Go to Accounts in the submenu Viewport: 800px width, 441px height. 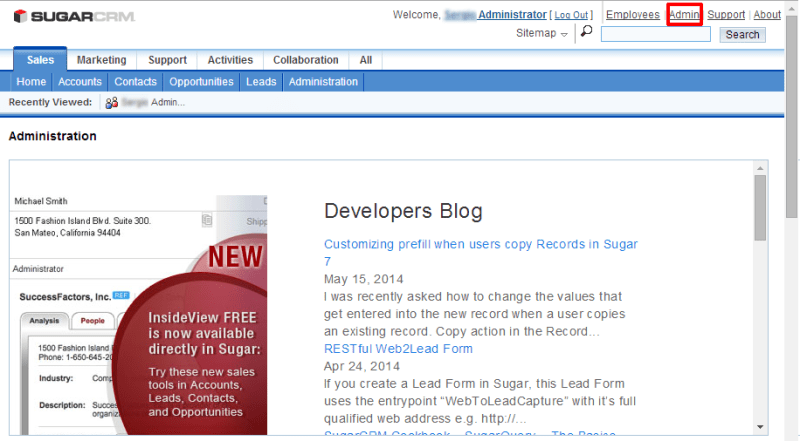tap(80, 82)
